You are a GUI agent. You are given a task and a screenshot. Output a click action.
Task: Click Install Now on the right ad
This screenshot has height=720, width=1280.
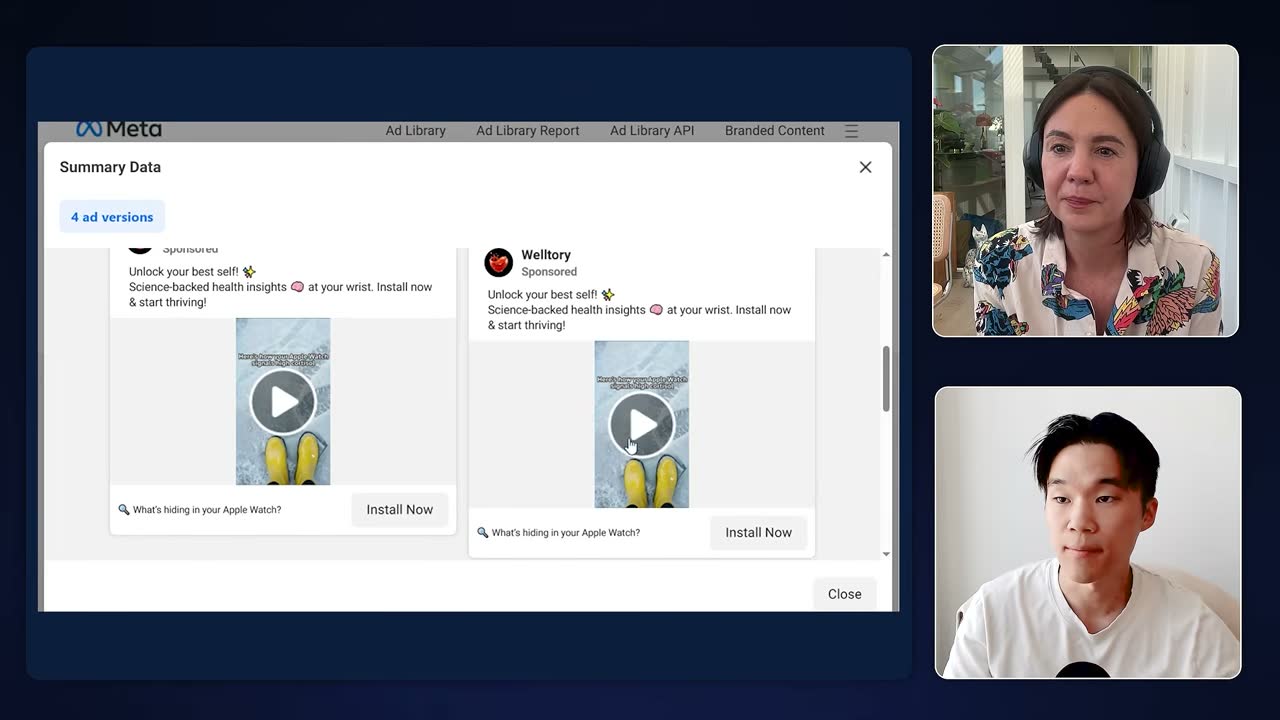coord(758,533)
